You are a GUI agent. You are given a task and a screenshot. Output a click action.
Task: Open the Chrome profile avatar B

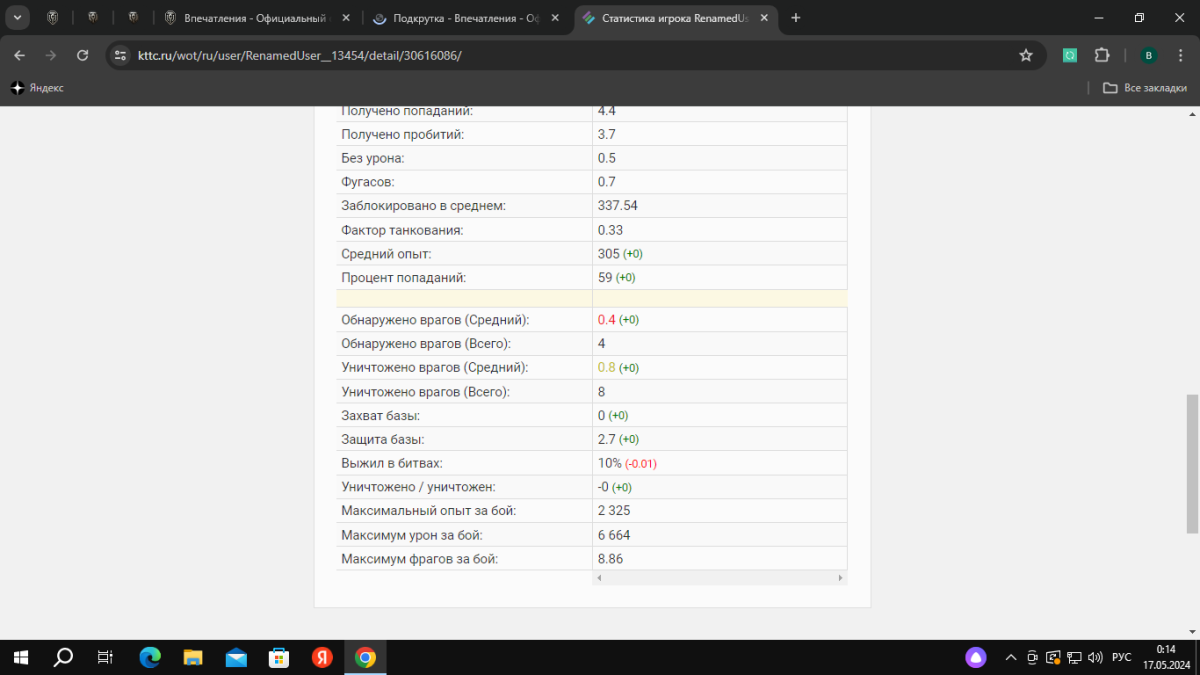(1149, 56)
